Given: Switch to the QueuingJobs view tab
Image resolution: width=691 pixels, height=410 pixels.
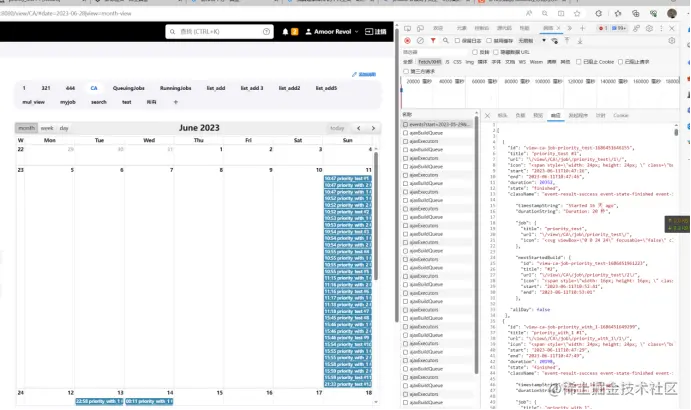Looking at the screenshot, I should click(129, 88).
